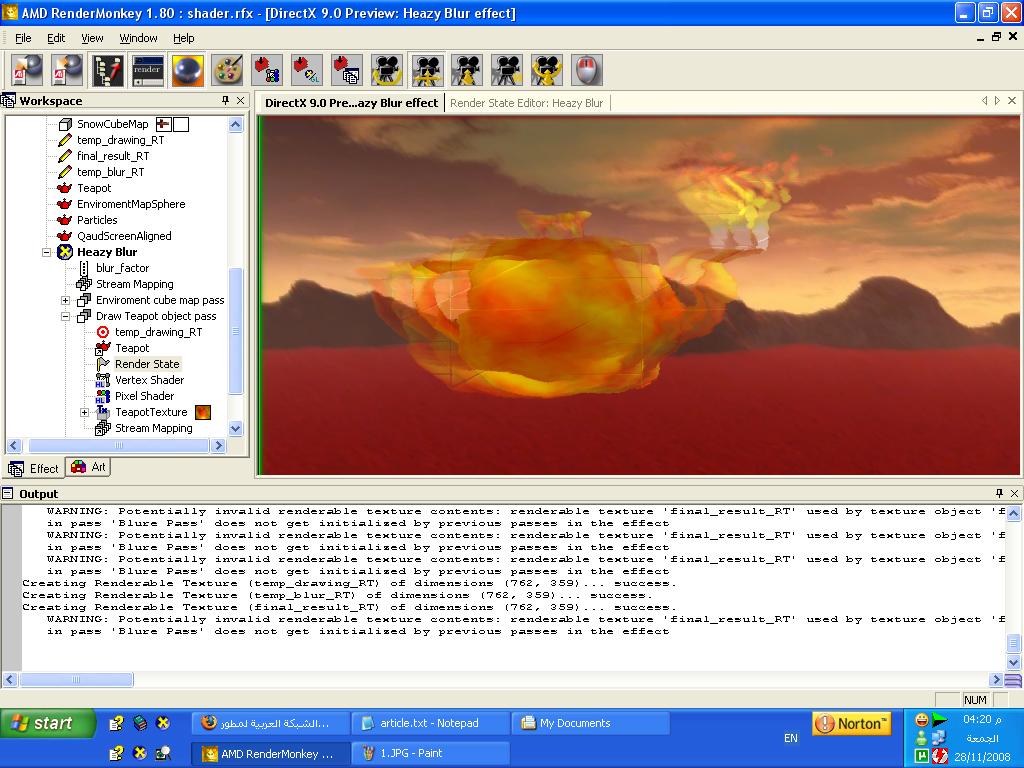Select the EnviromentMapSphere tree item
1024x768 pixels.
coord(131,204)
